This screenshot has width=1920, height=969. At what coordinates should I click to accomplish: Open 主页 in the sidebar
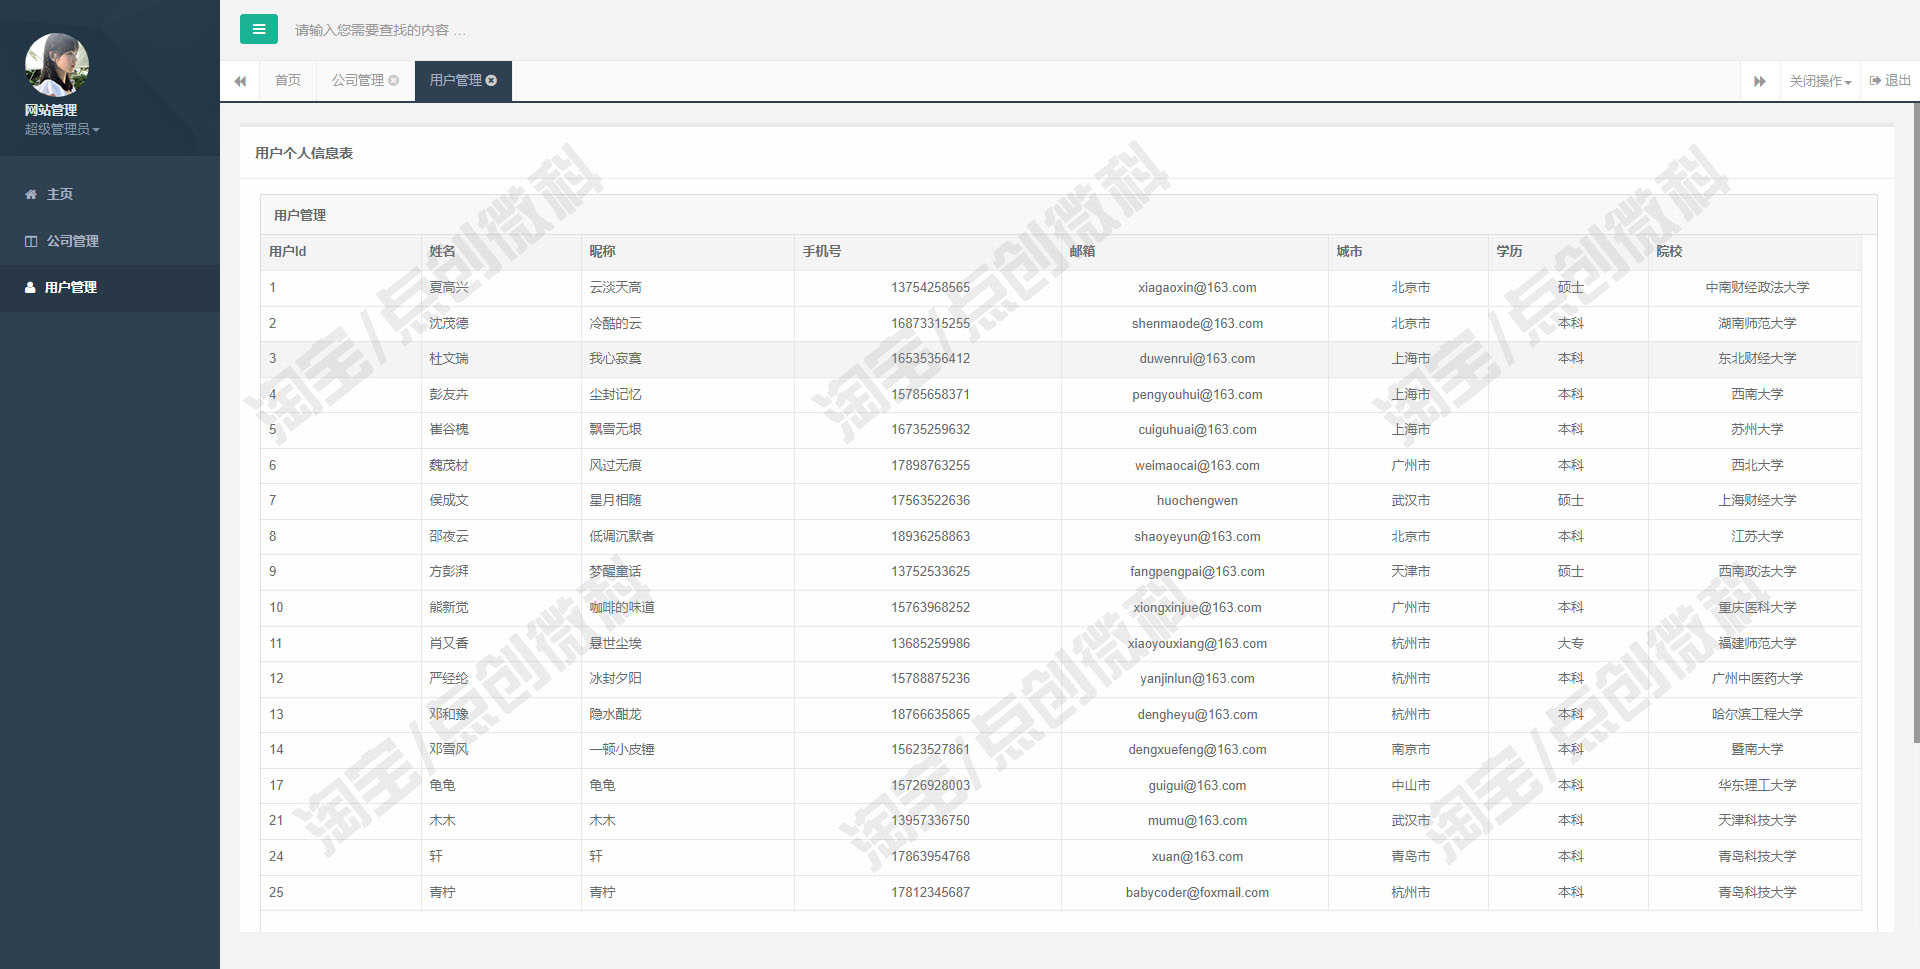pos(110,194)
